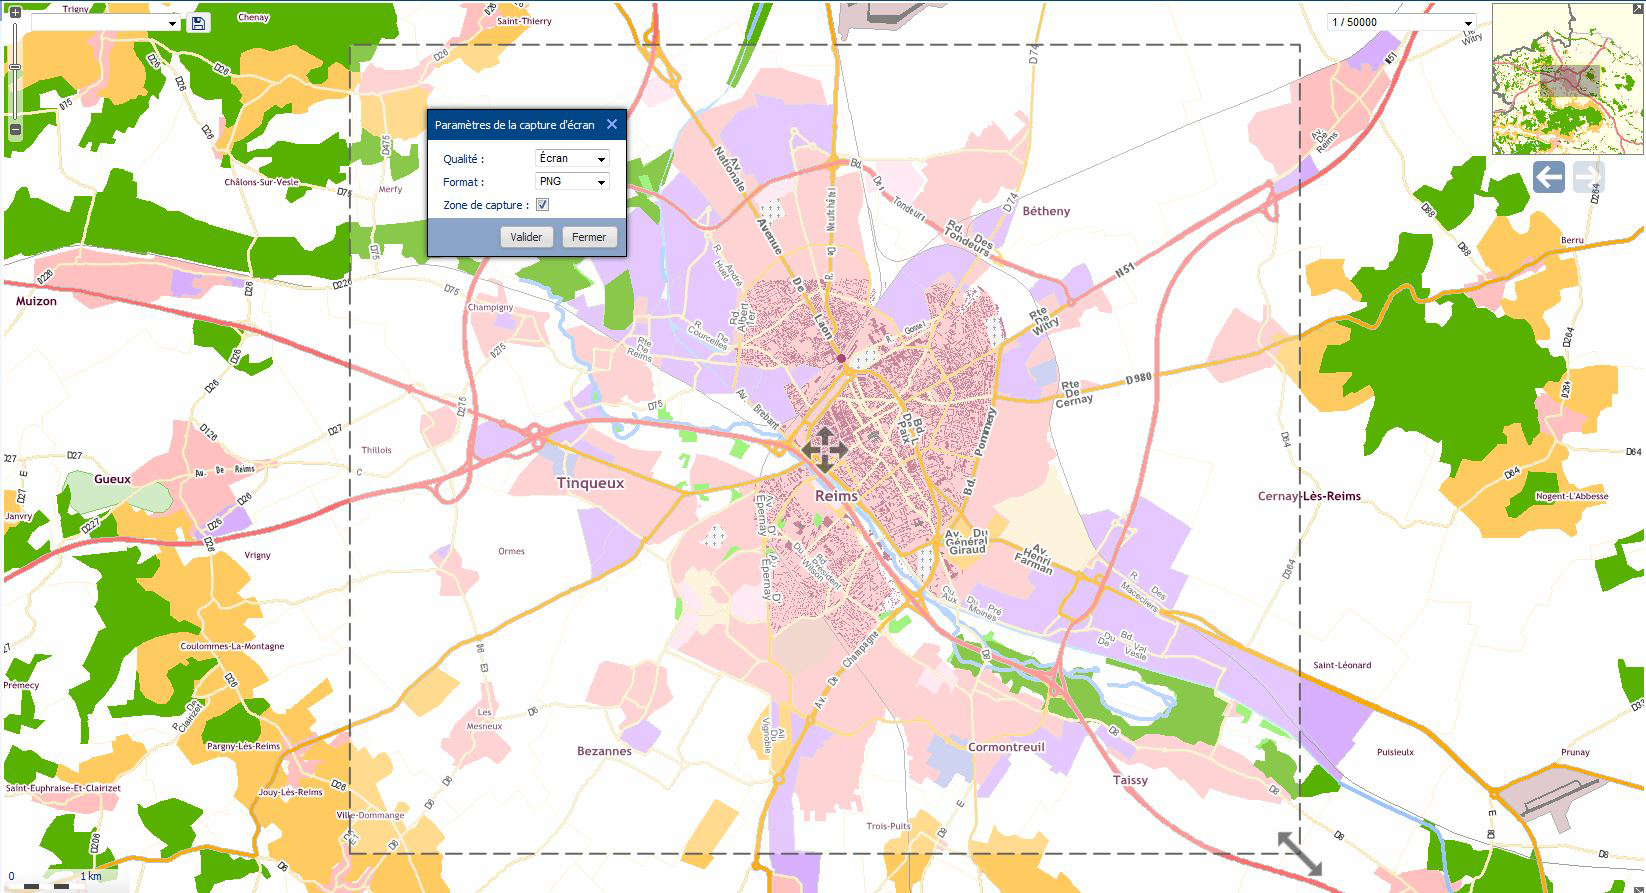
Task: Click the Trois-Puits label
Action: (x=888, y=826)
